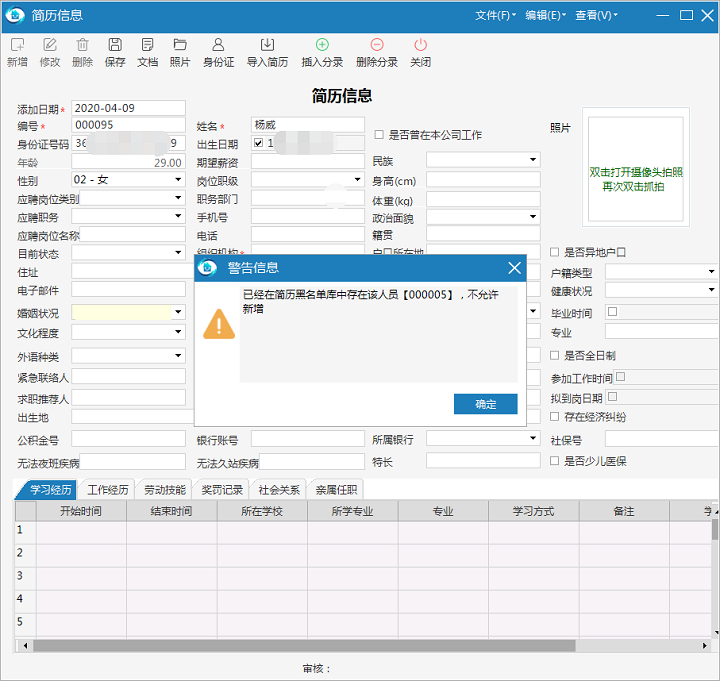Click the 所在学校 column header

[262, 511]
